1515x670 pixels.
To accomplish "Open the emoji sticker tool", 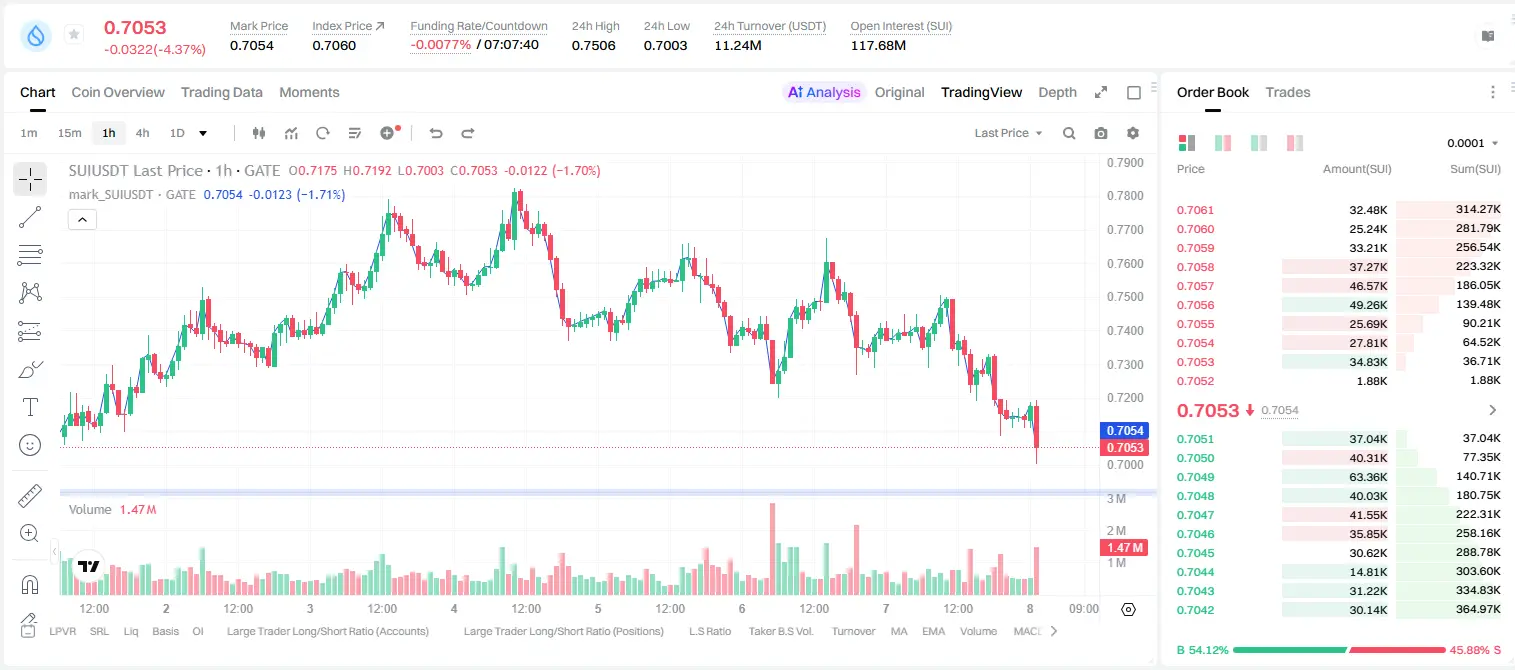I will click(x=30, y=445).
